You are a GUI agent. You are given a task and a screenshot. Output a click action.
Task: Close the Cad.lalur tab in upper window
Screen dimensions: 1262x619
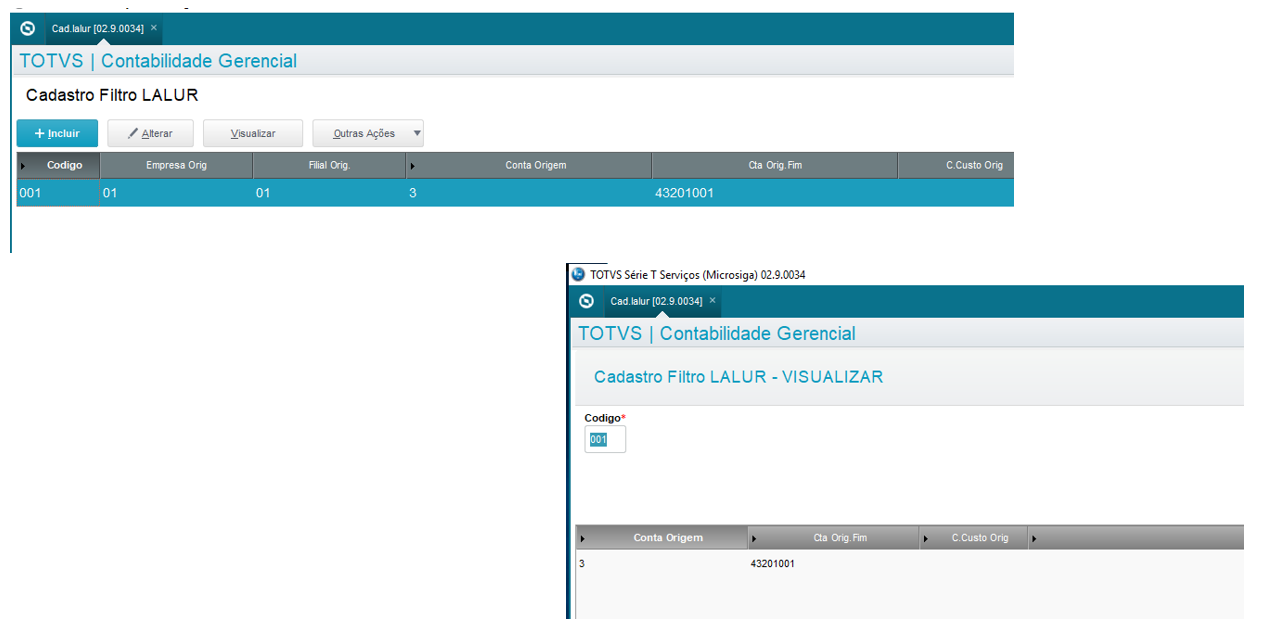point(153,28)
